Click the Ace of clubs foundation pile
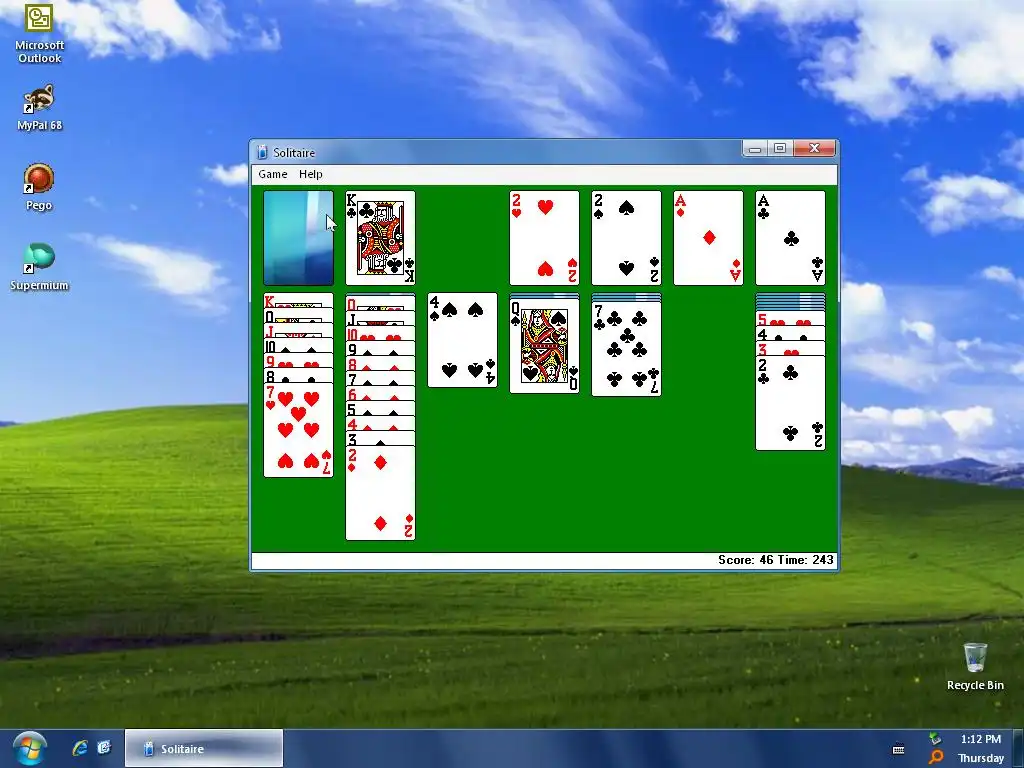The width and height of the screenshot is (1024, 768). pyautogui.click(x=790, y=238)
